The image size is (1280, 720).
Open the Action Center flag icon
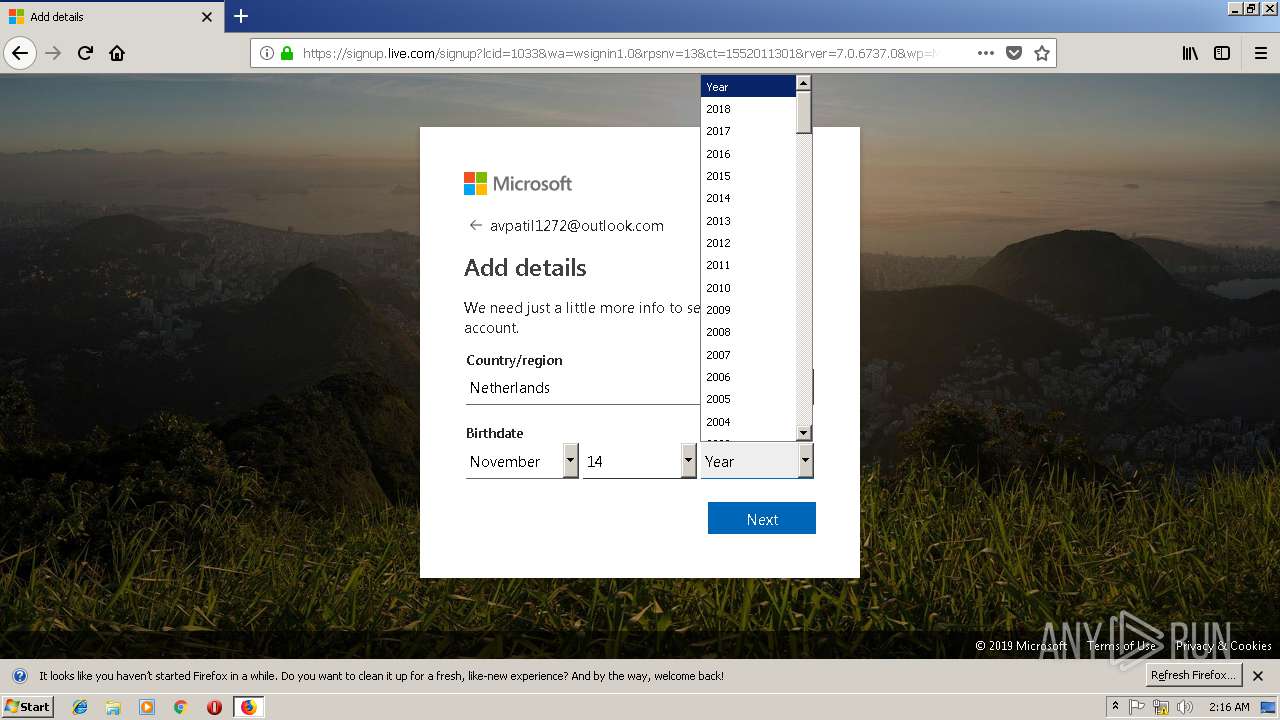[1137, 707]
